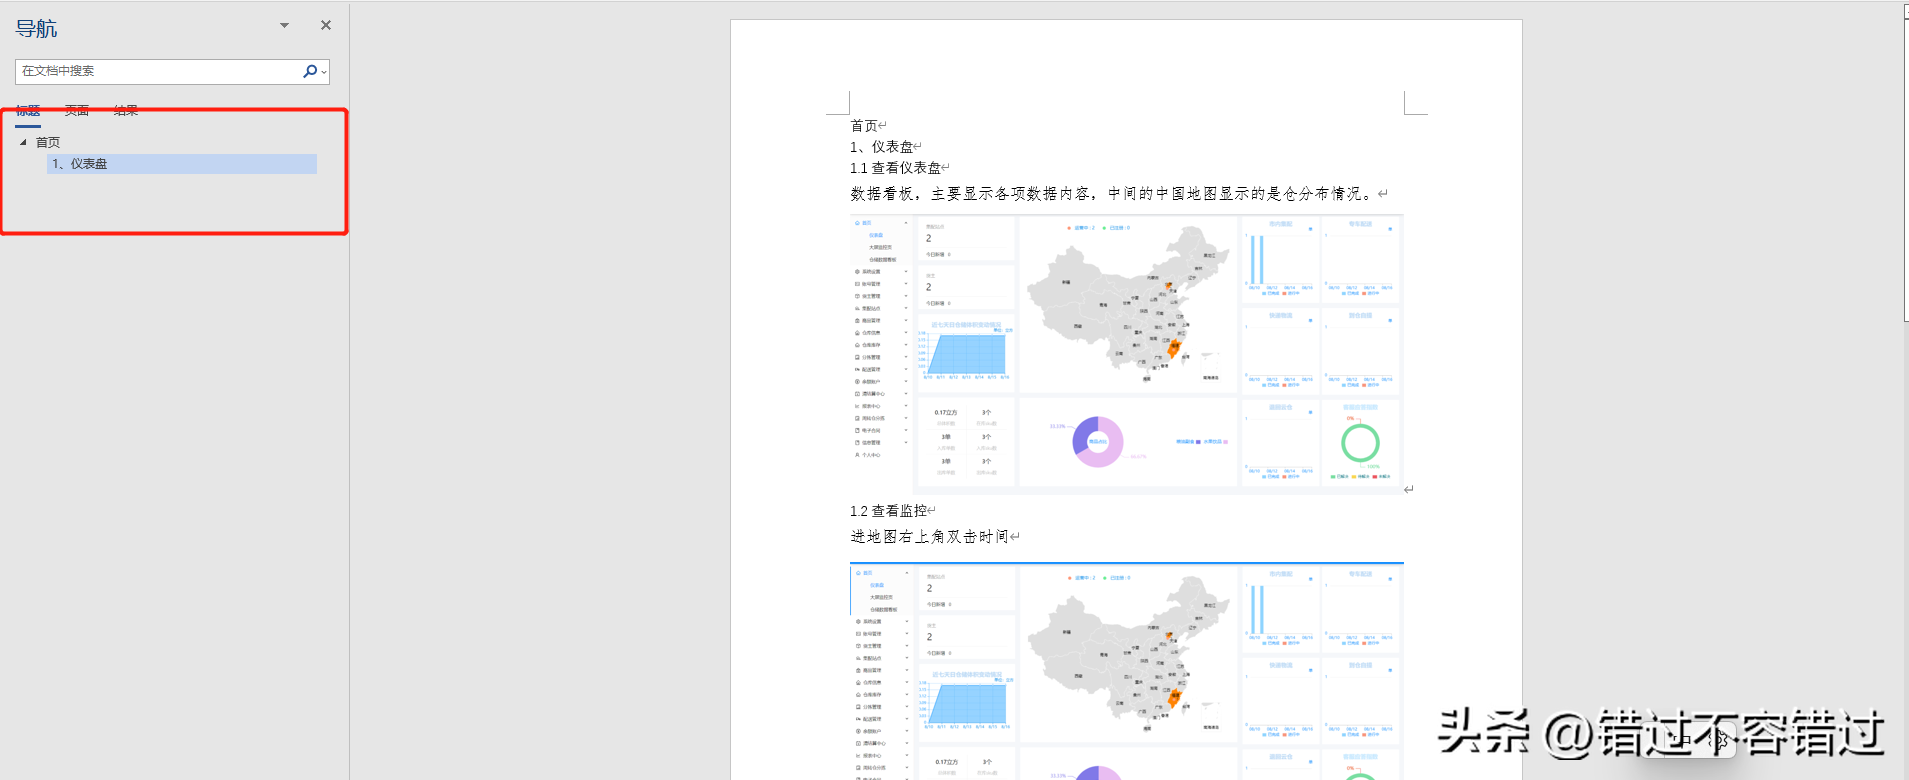Switch to the 页面 tab
Viewport: 1909px width, 780px height.
click(x=77, y=111)
